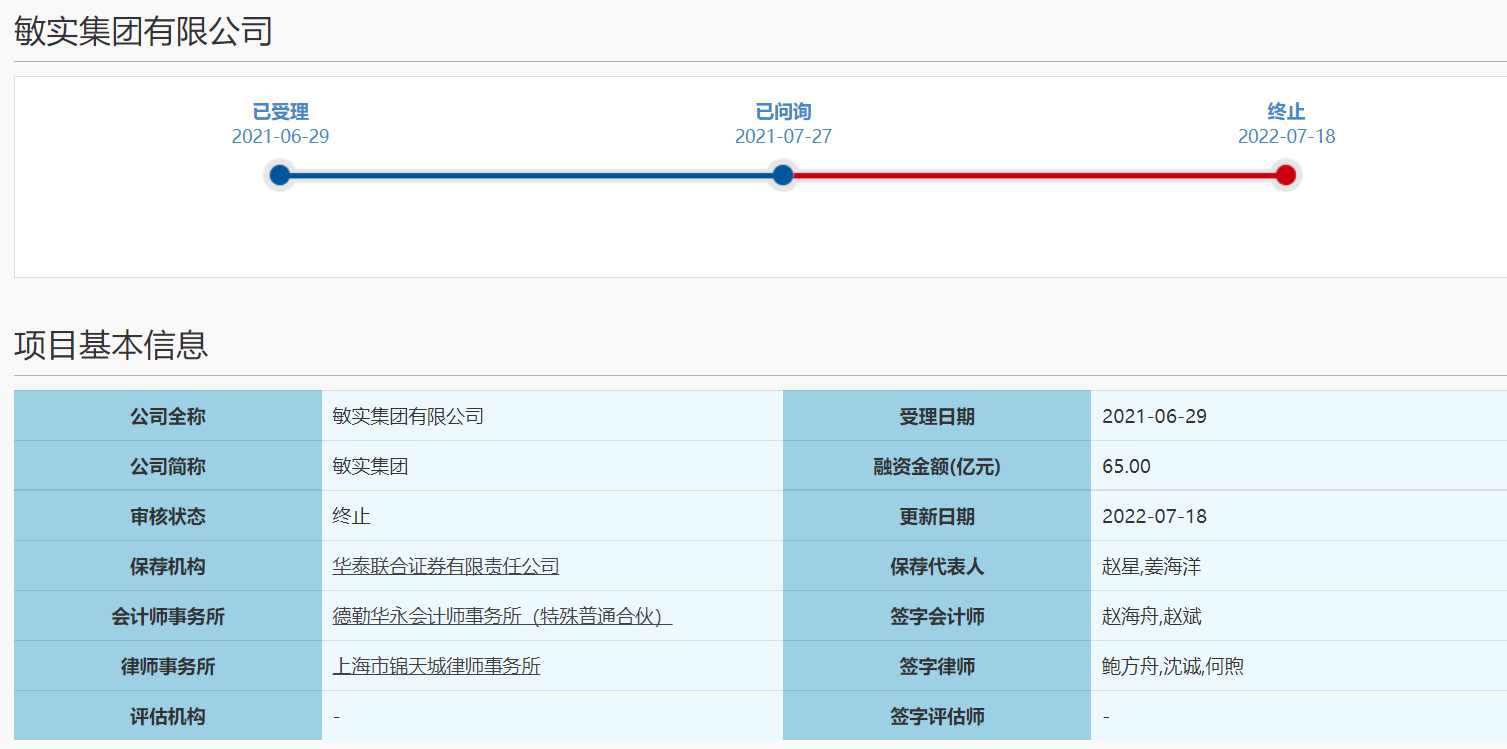Click the 律师事务所 header cell

coord(168,666)
